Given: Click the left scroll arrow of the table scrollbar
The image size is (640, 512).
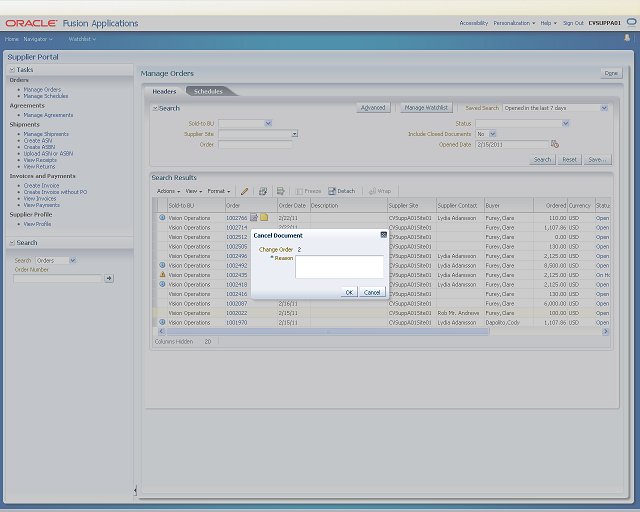Looking at the screenshot, I should tap(161, 332).
